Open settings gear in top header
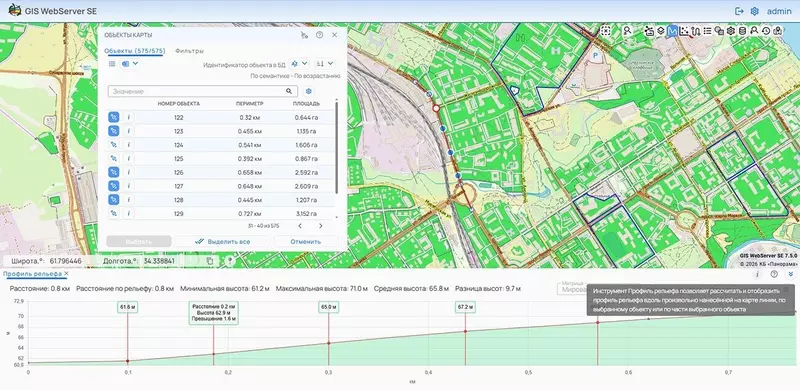The image size is (800, 390). click(755, 11)
